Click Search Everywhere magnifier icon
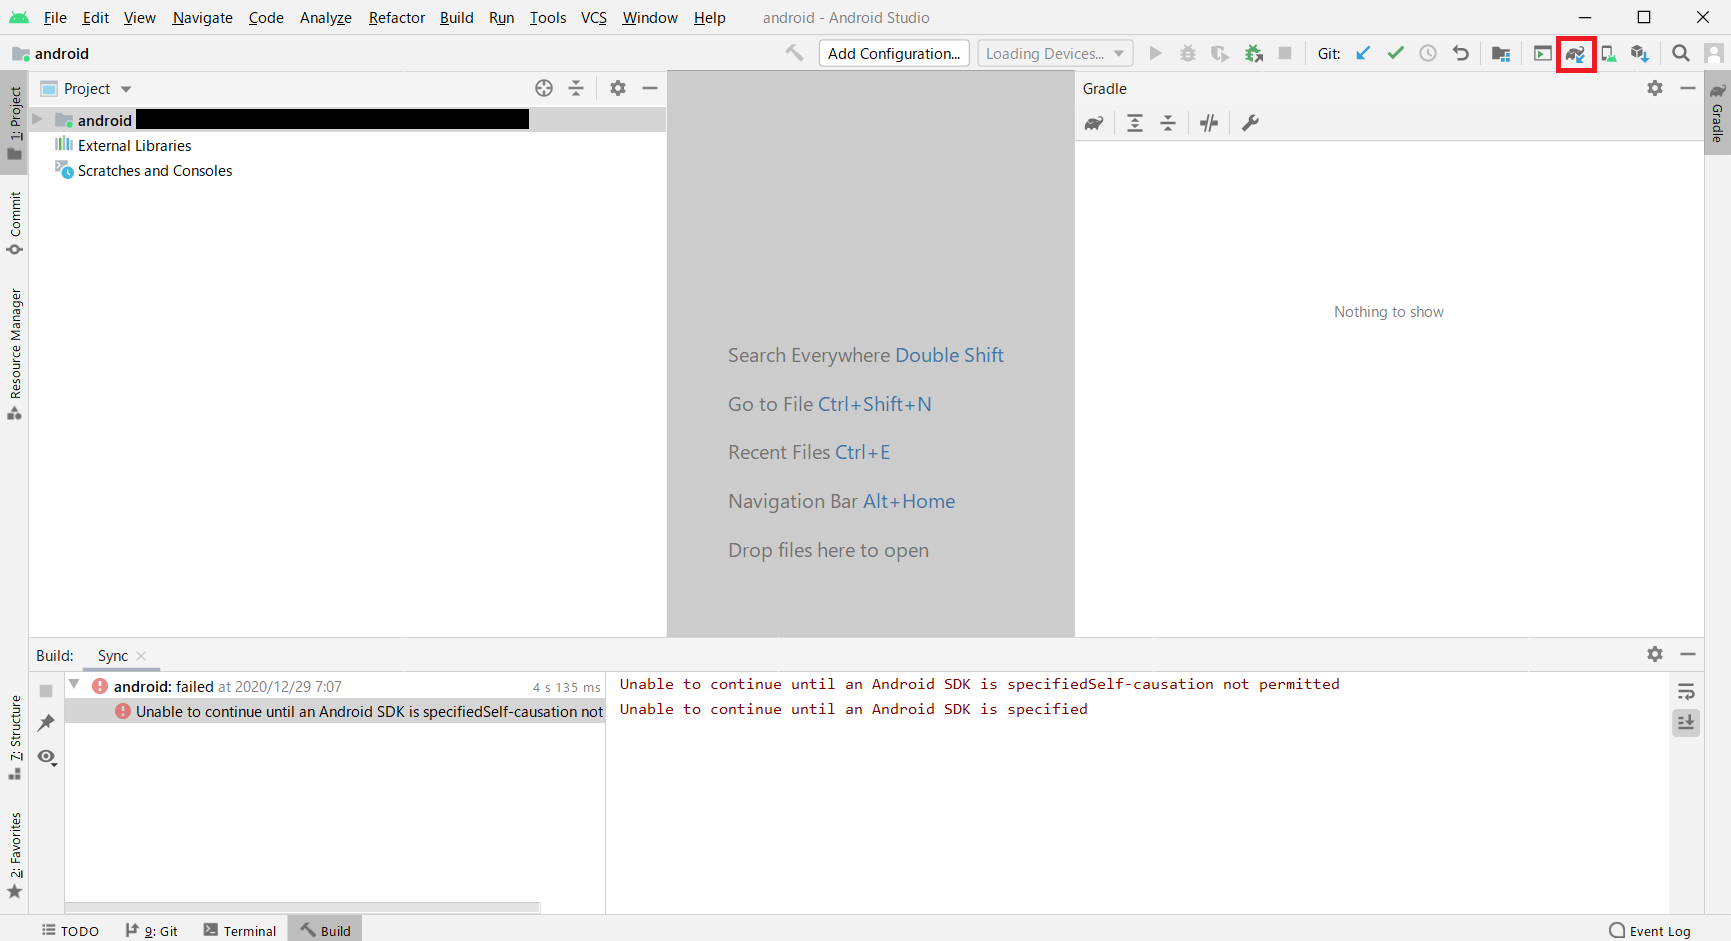Viewport: 1731px width, 941px height. pos(1681,53)
